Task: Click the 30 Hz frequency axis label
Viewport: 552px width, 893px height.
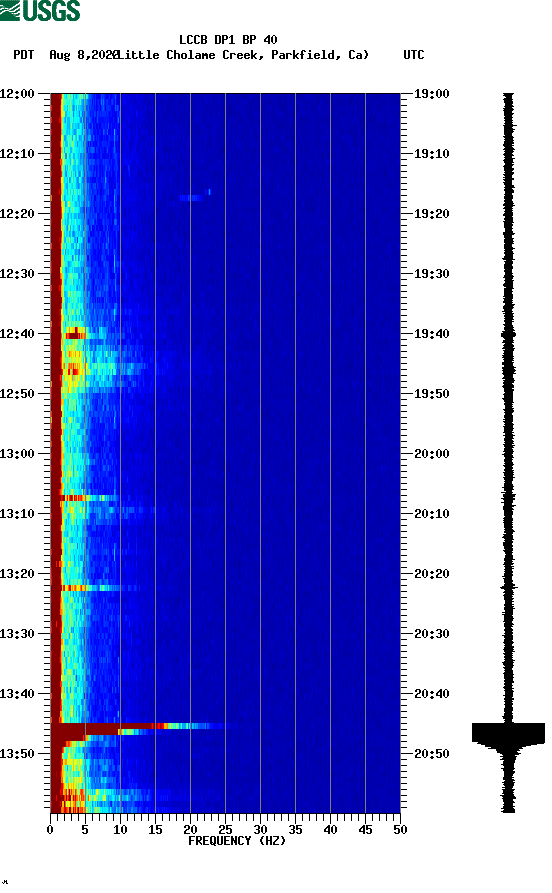Action: (260, 830)
